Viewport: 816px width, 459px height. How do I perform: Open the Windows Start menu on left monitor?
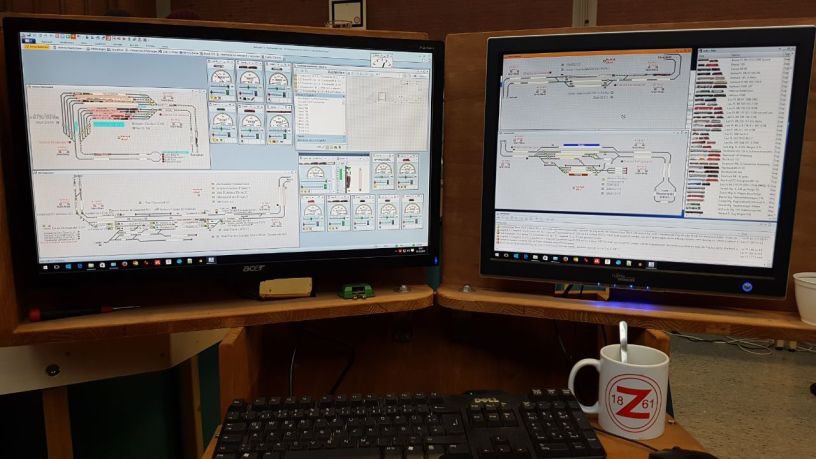tap(45, 267)
